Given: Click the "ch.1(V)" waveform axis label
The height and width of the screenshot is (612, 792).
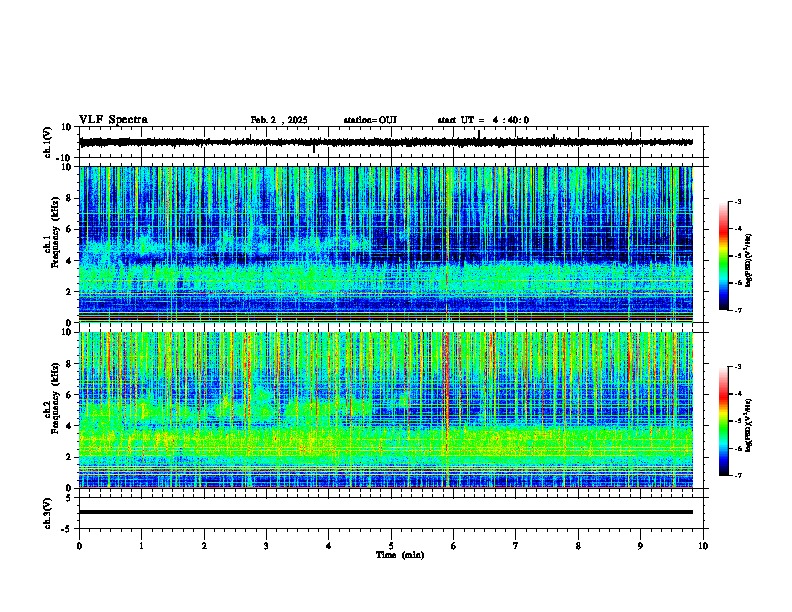Looking at the screenshot, I should tap(48, 142).
